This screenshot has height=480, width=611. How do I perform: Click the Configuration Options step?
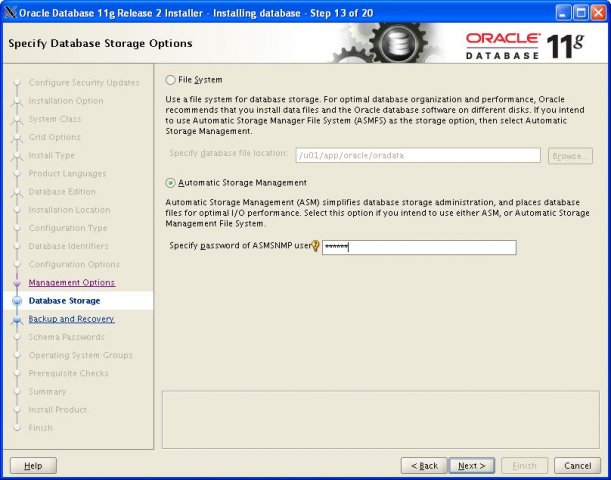pos(74,265)
